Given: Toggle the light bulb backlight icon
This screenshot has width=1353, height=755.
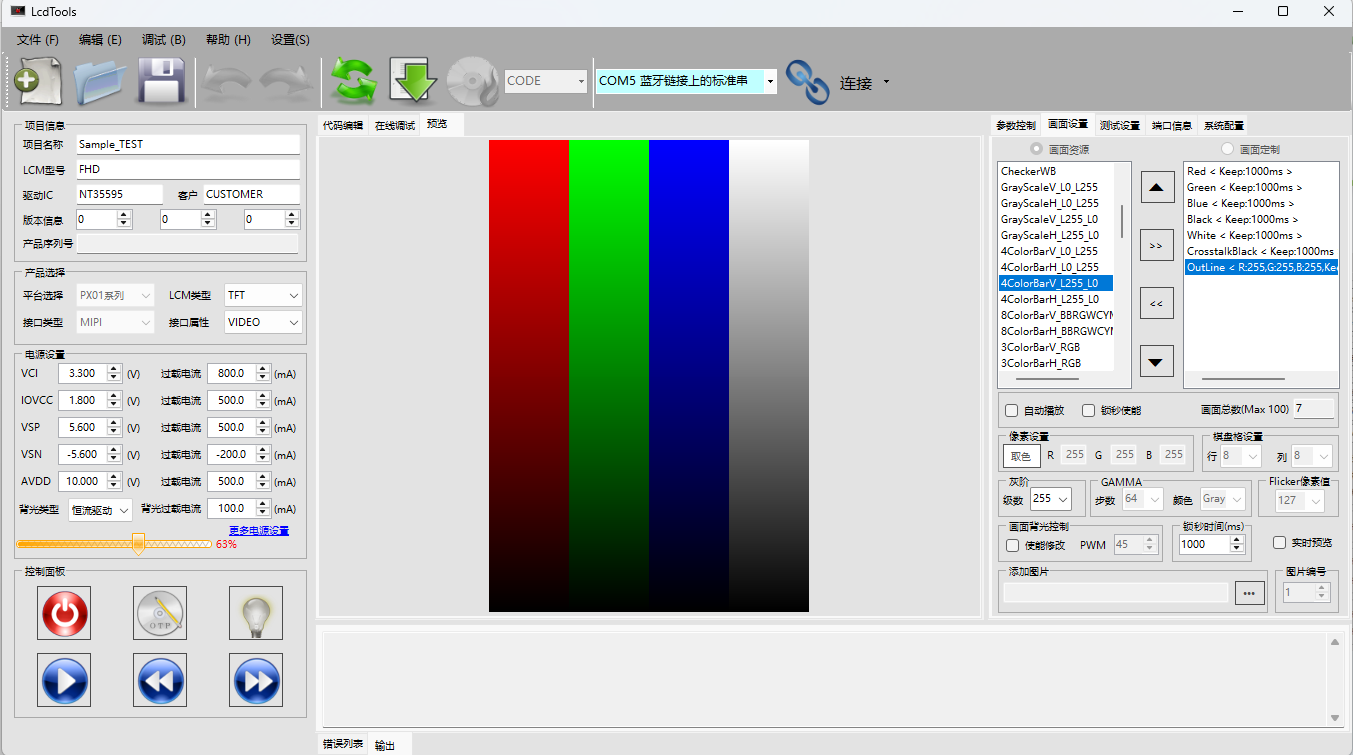Looking at the screenshot, I should [256, 613].
